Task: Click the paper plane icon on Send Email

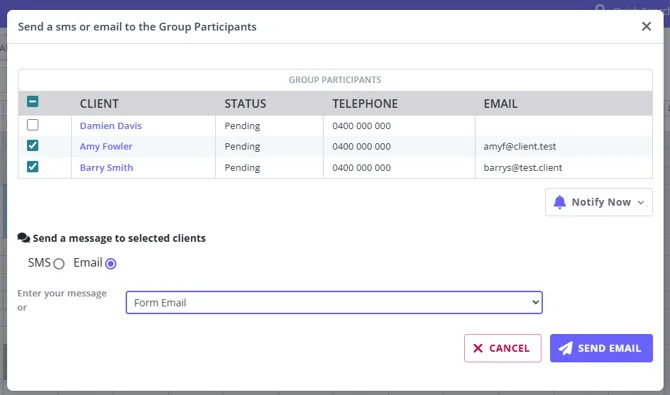Action: pyautogui.click(x=565, y=348)
